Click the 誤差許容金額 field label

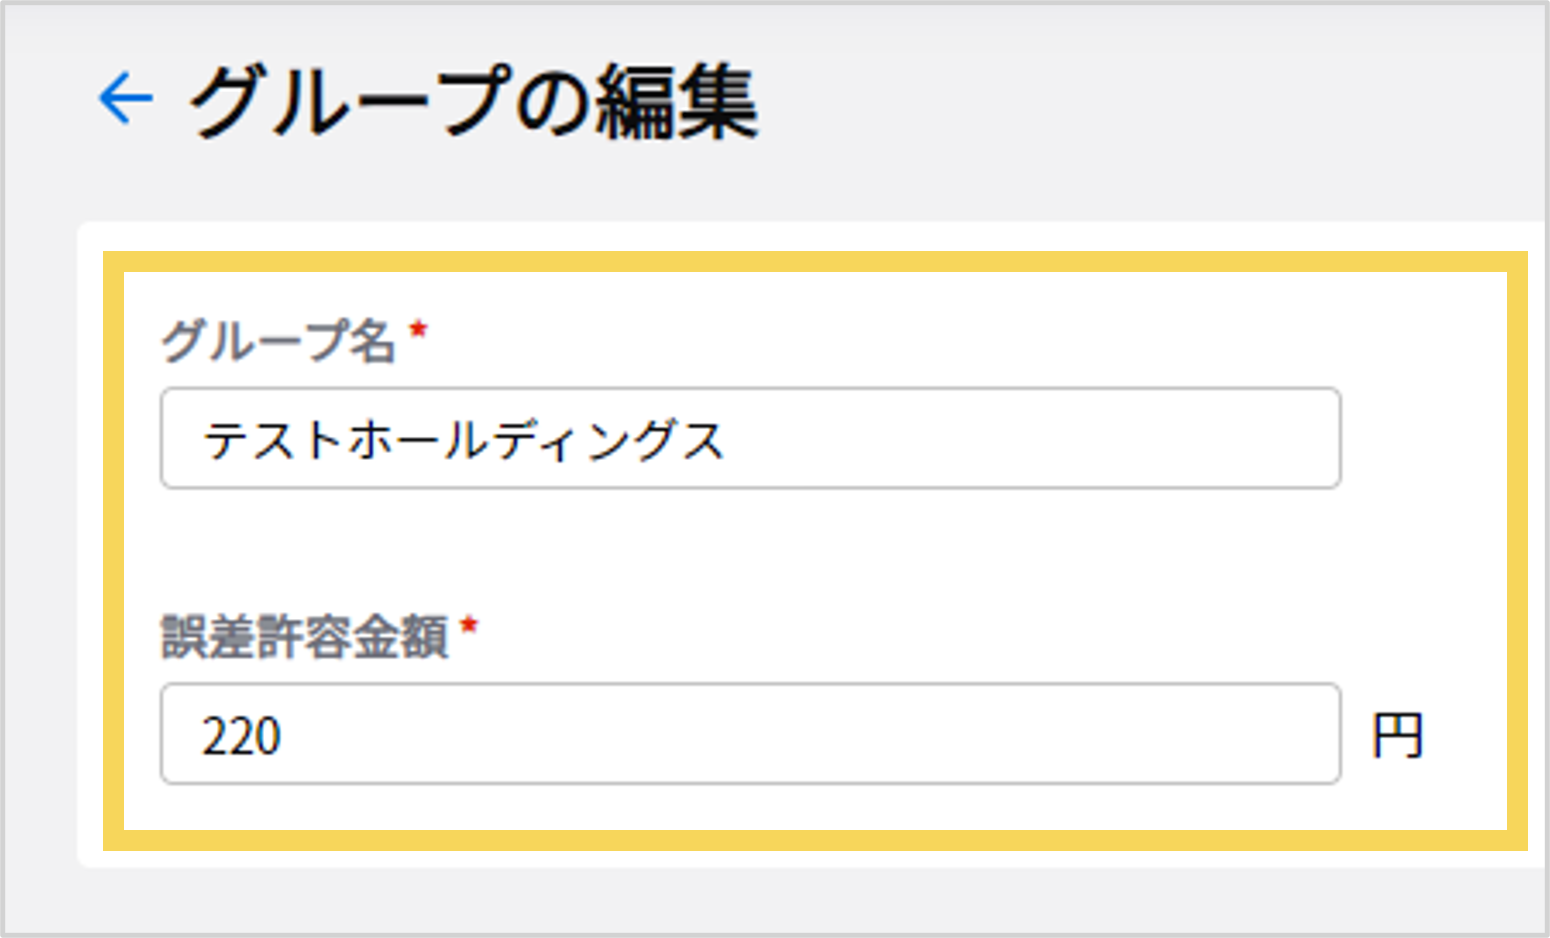tap(304, 637)
